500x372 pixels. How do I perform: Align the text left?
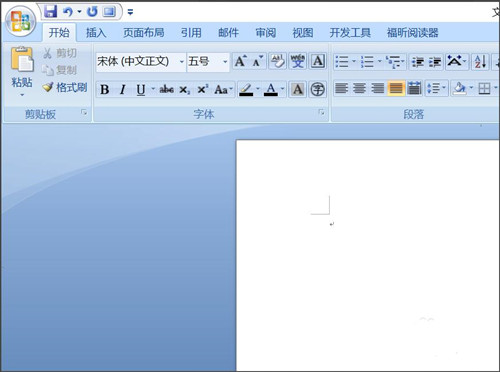341,89
